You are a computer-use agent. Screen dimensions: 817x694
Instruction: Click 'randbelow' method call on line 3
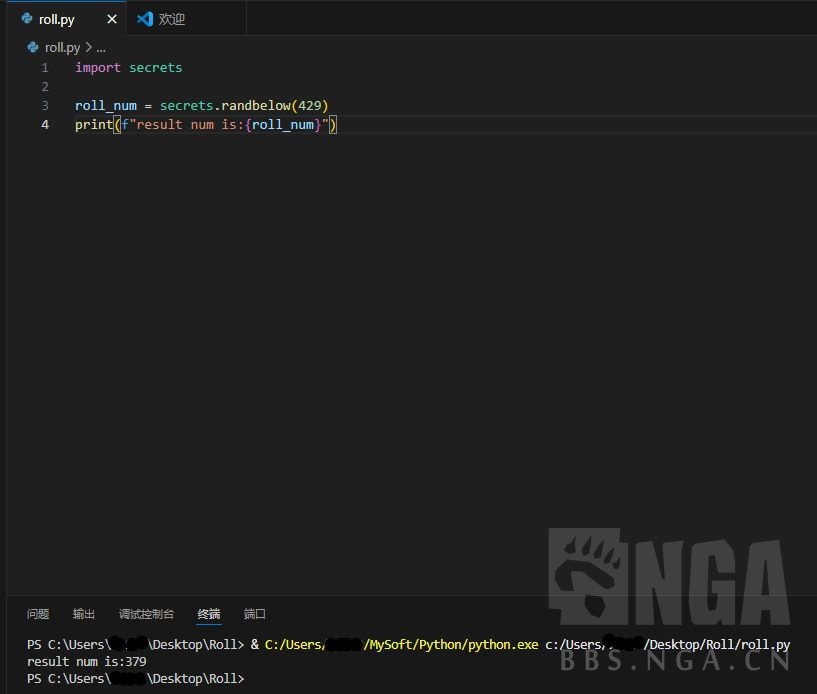pyautogui.click(x=256, y=106)
